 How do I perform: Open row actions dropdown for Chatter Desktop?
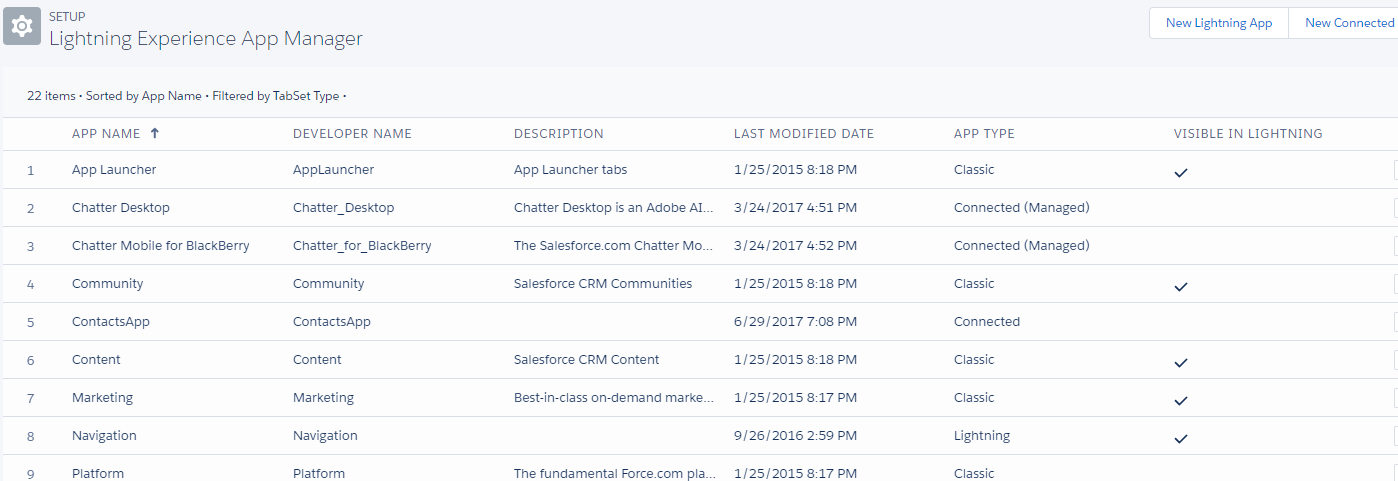pos(1395,208)
